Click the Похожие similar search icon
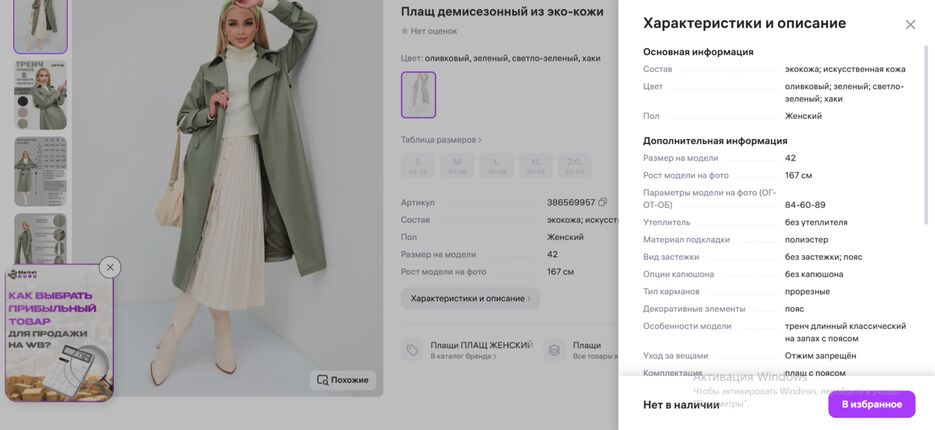The width and height of the screenshot is (935, 430). pyautogui.click(x=323, y=380)
